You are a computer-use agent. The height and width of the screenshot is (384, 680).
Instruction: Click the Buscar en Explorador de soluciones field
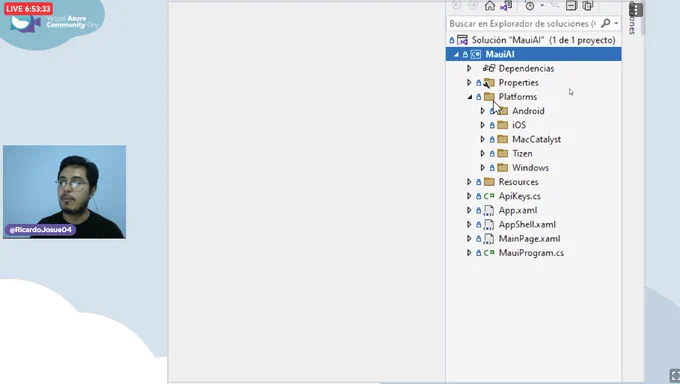tap(533, 23)
